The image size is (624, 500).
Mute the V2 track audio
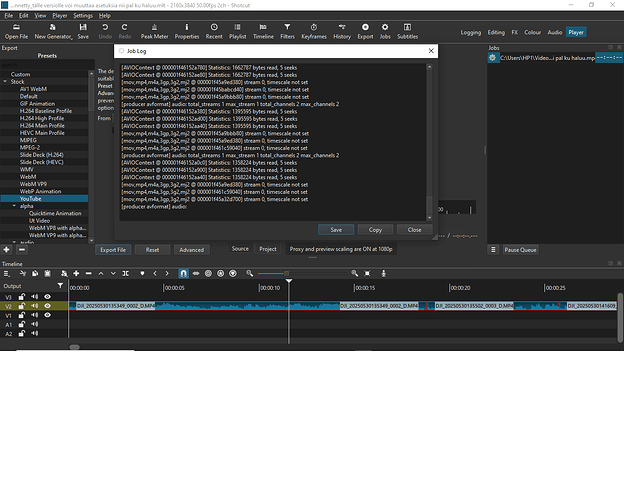34,306
